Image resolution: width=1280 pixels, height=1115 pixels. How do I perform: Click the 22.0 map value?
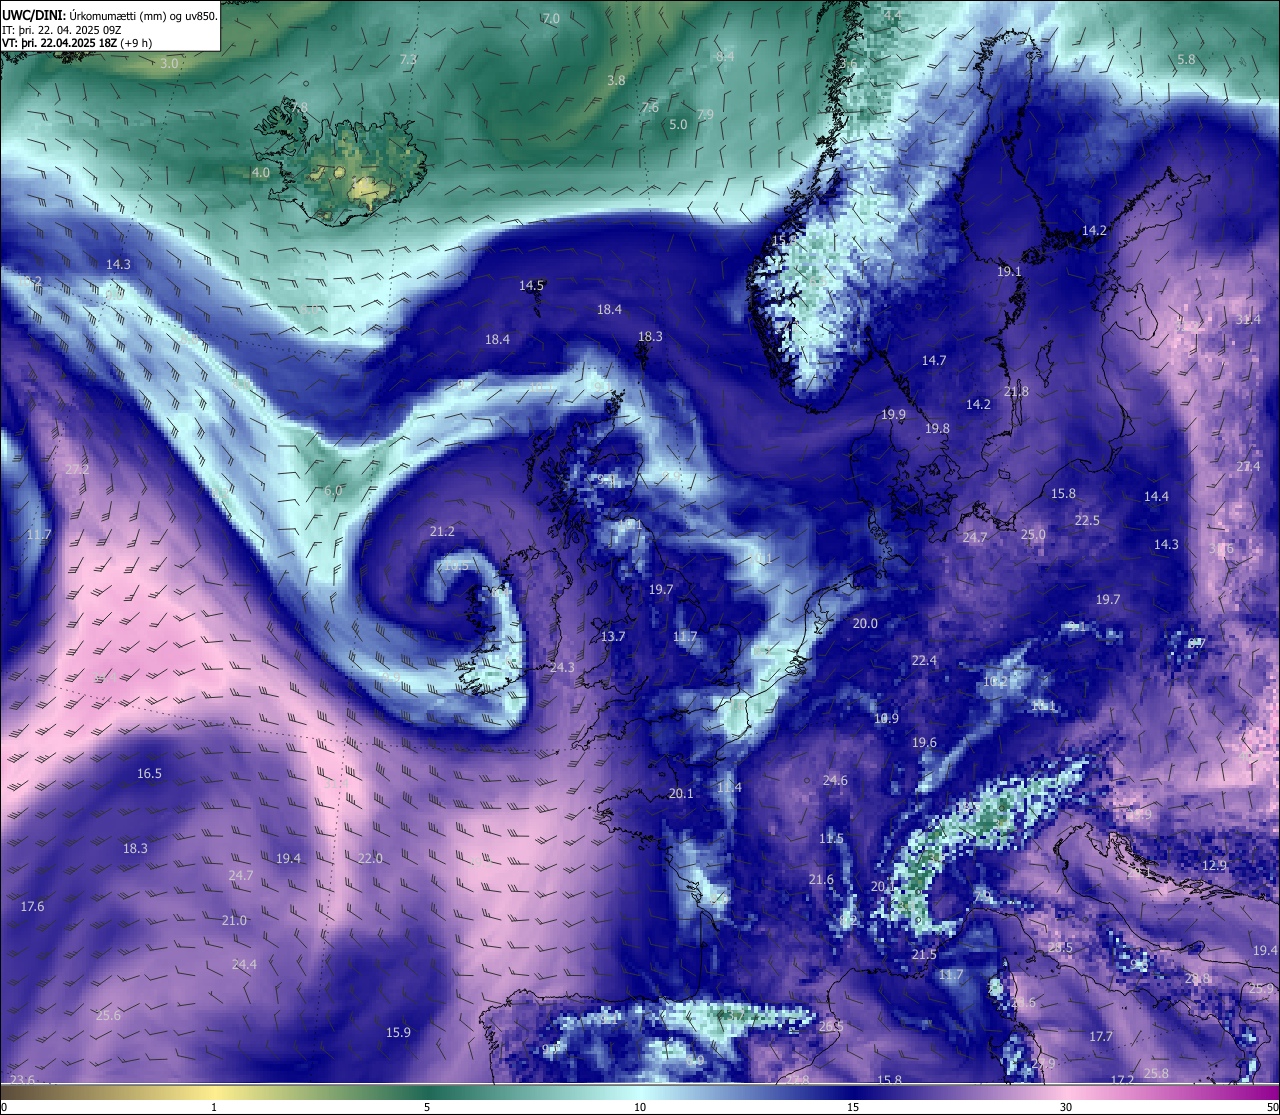pos(370,859)
